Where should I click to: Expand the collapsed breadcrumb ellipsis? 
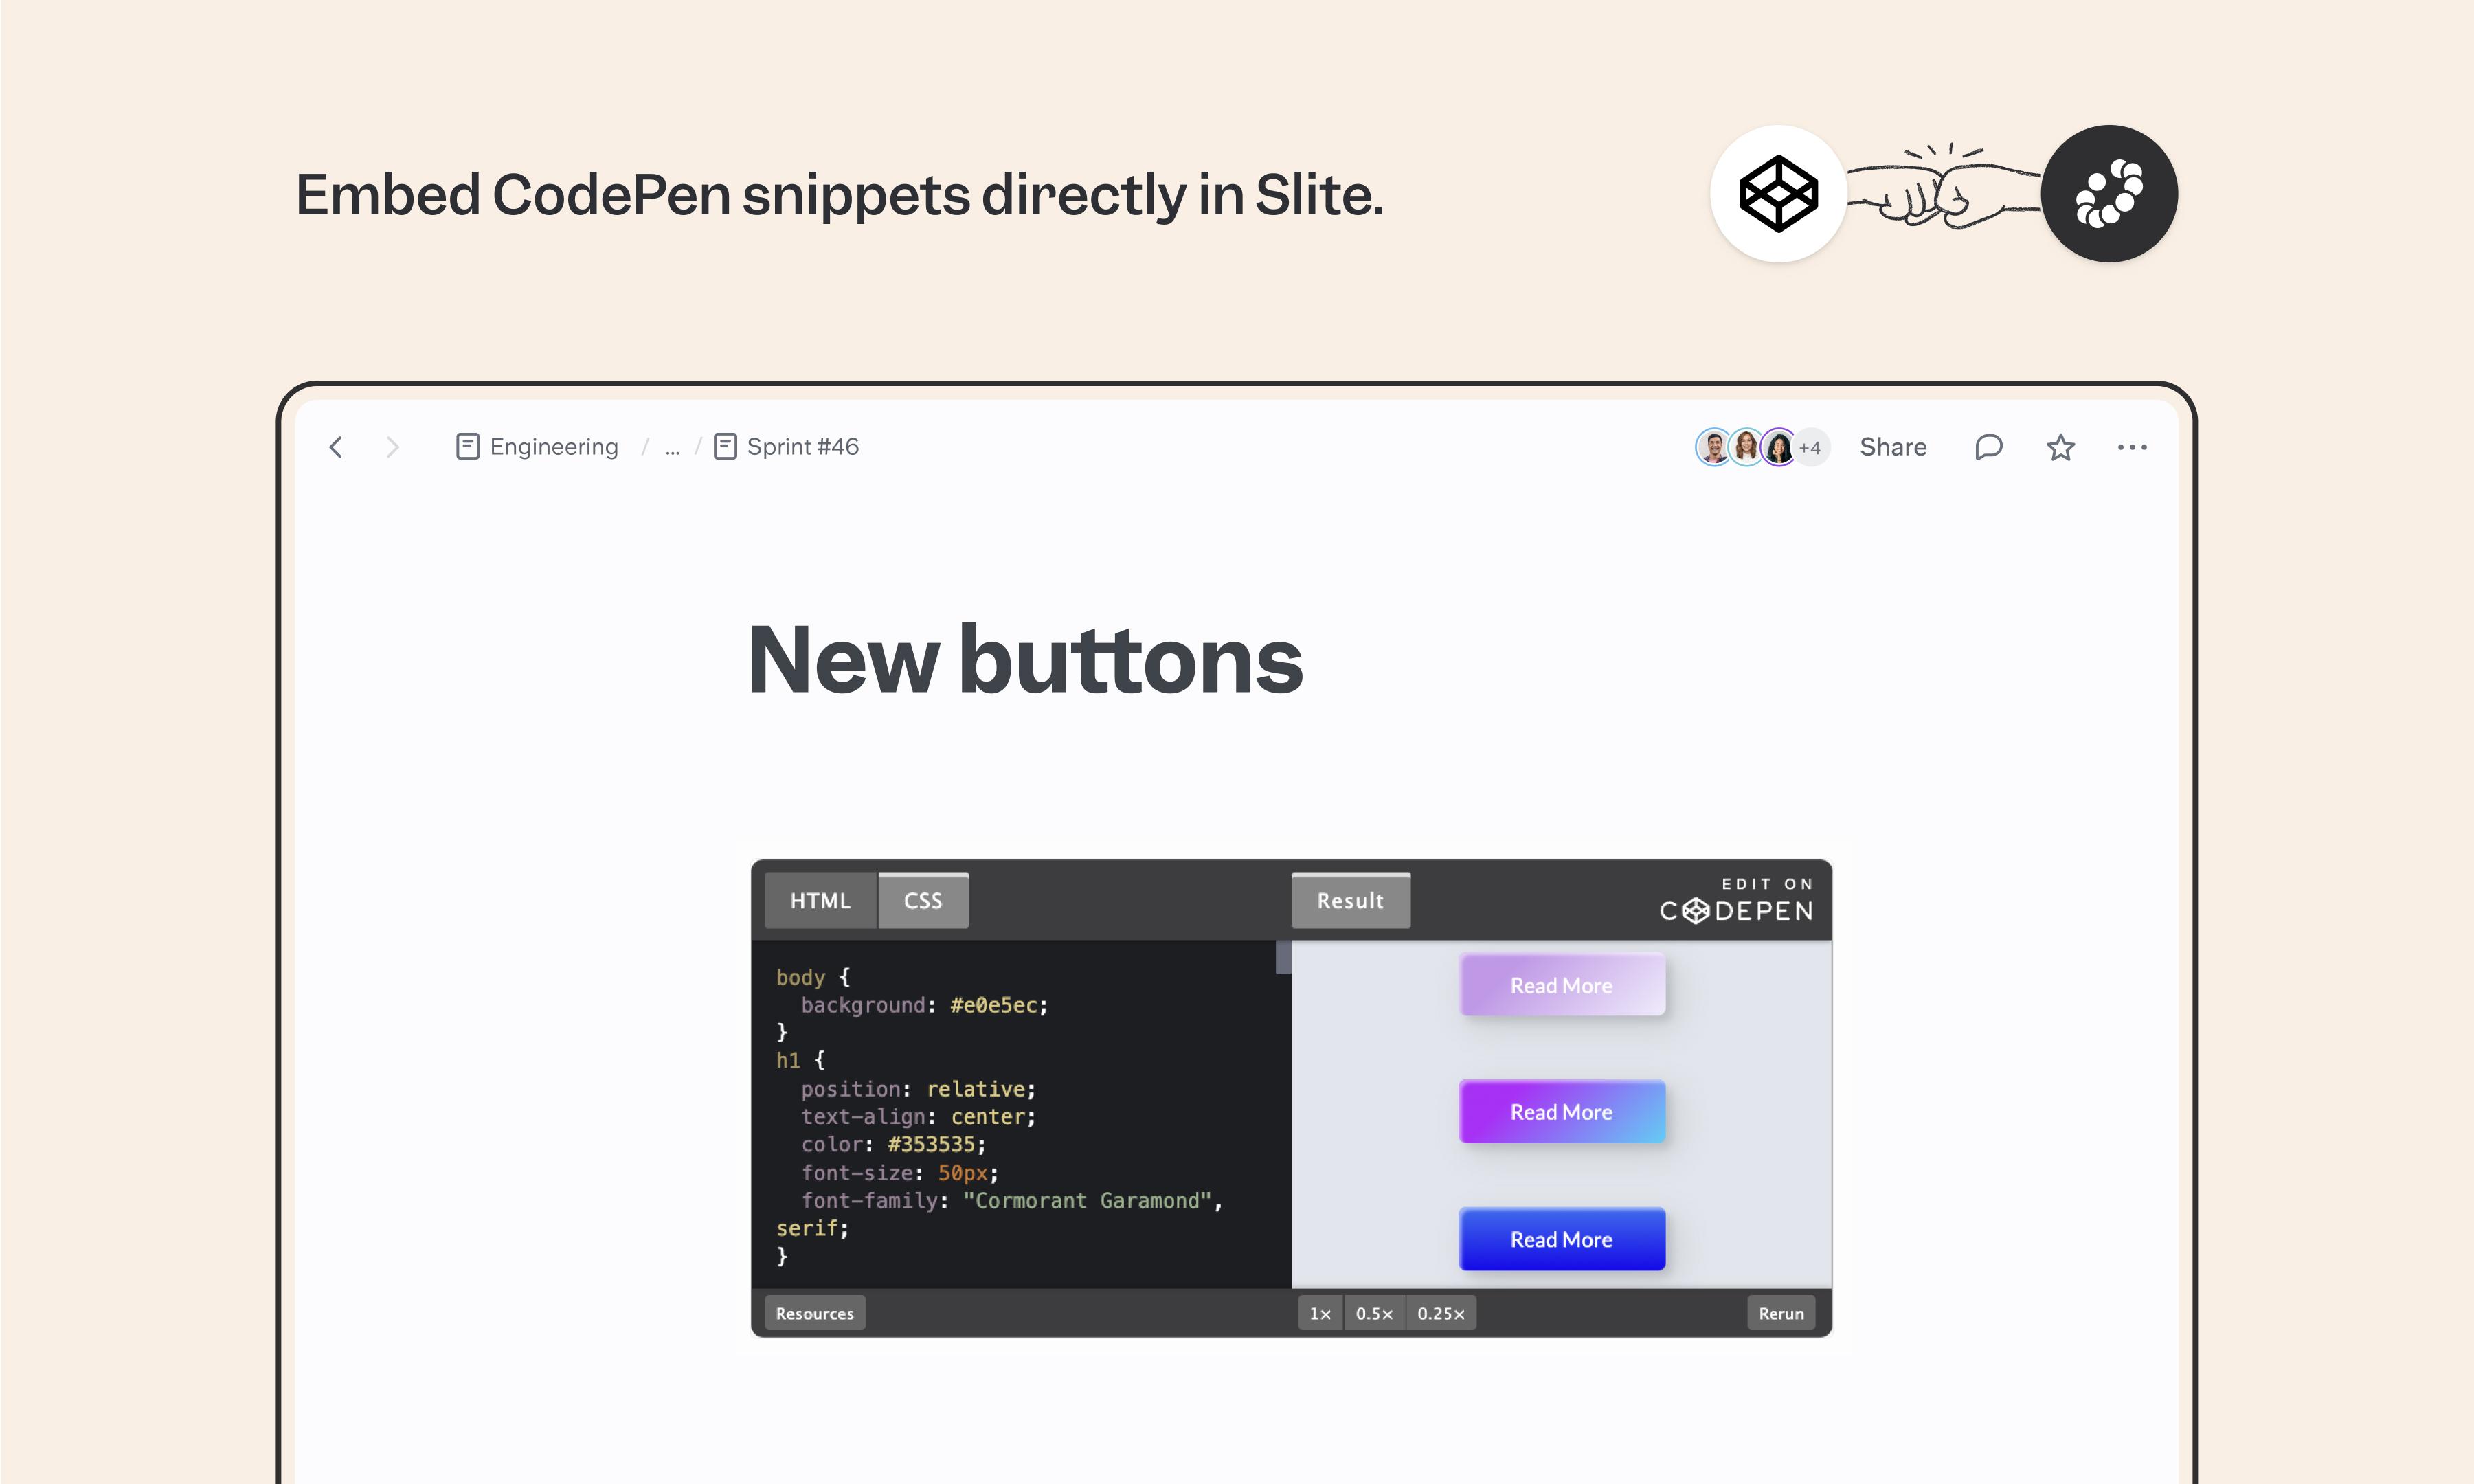(x=672, y=449)
